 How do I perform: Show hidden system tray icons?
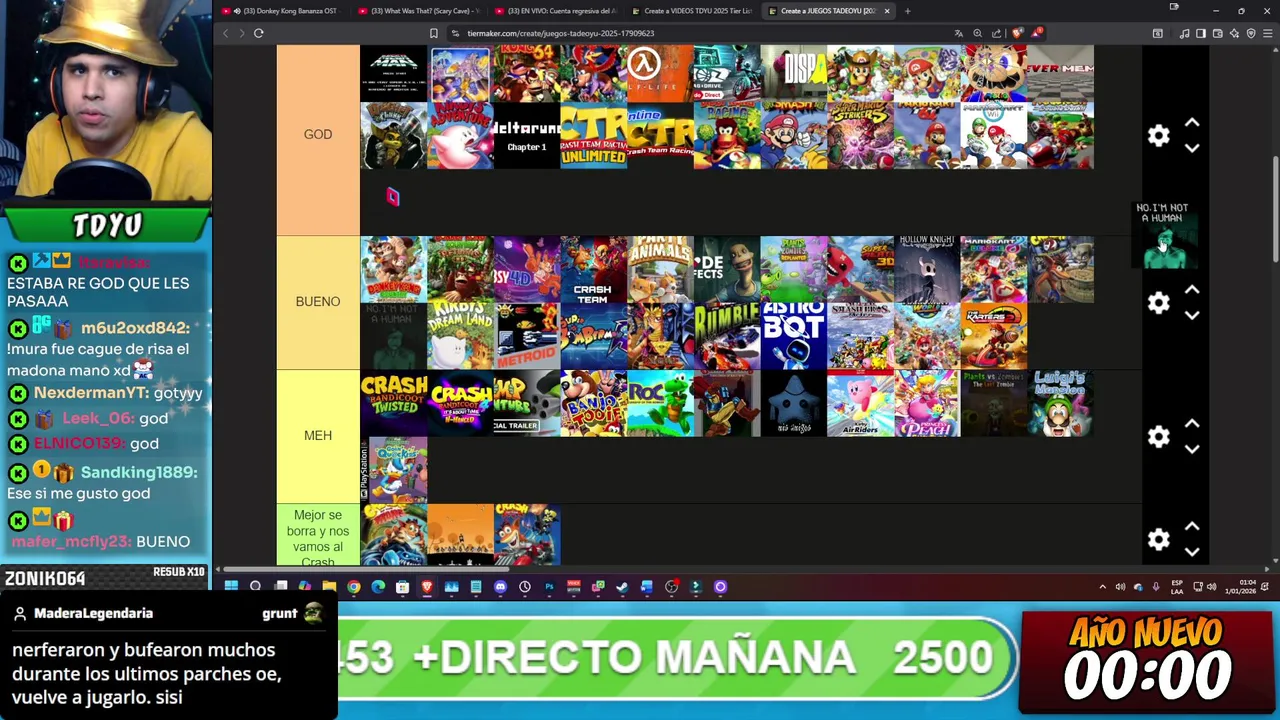[x=1102, y=587]
